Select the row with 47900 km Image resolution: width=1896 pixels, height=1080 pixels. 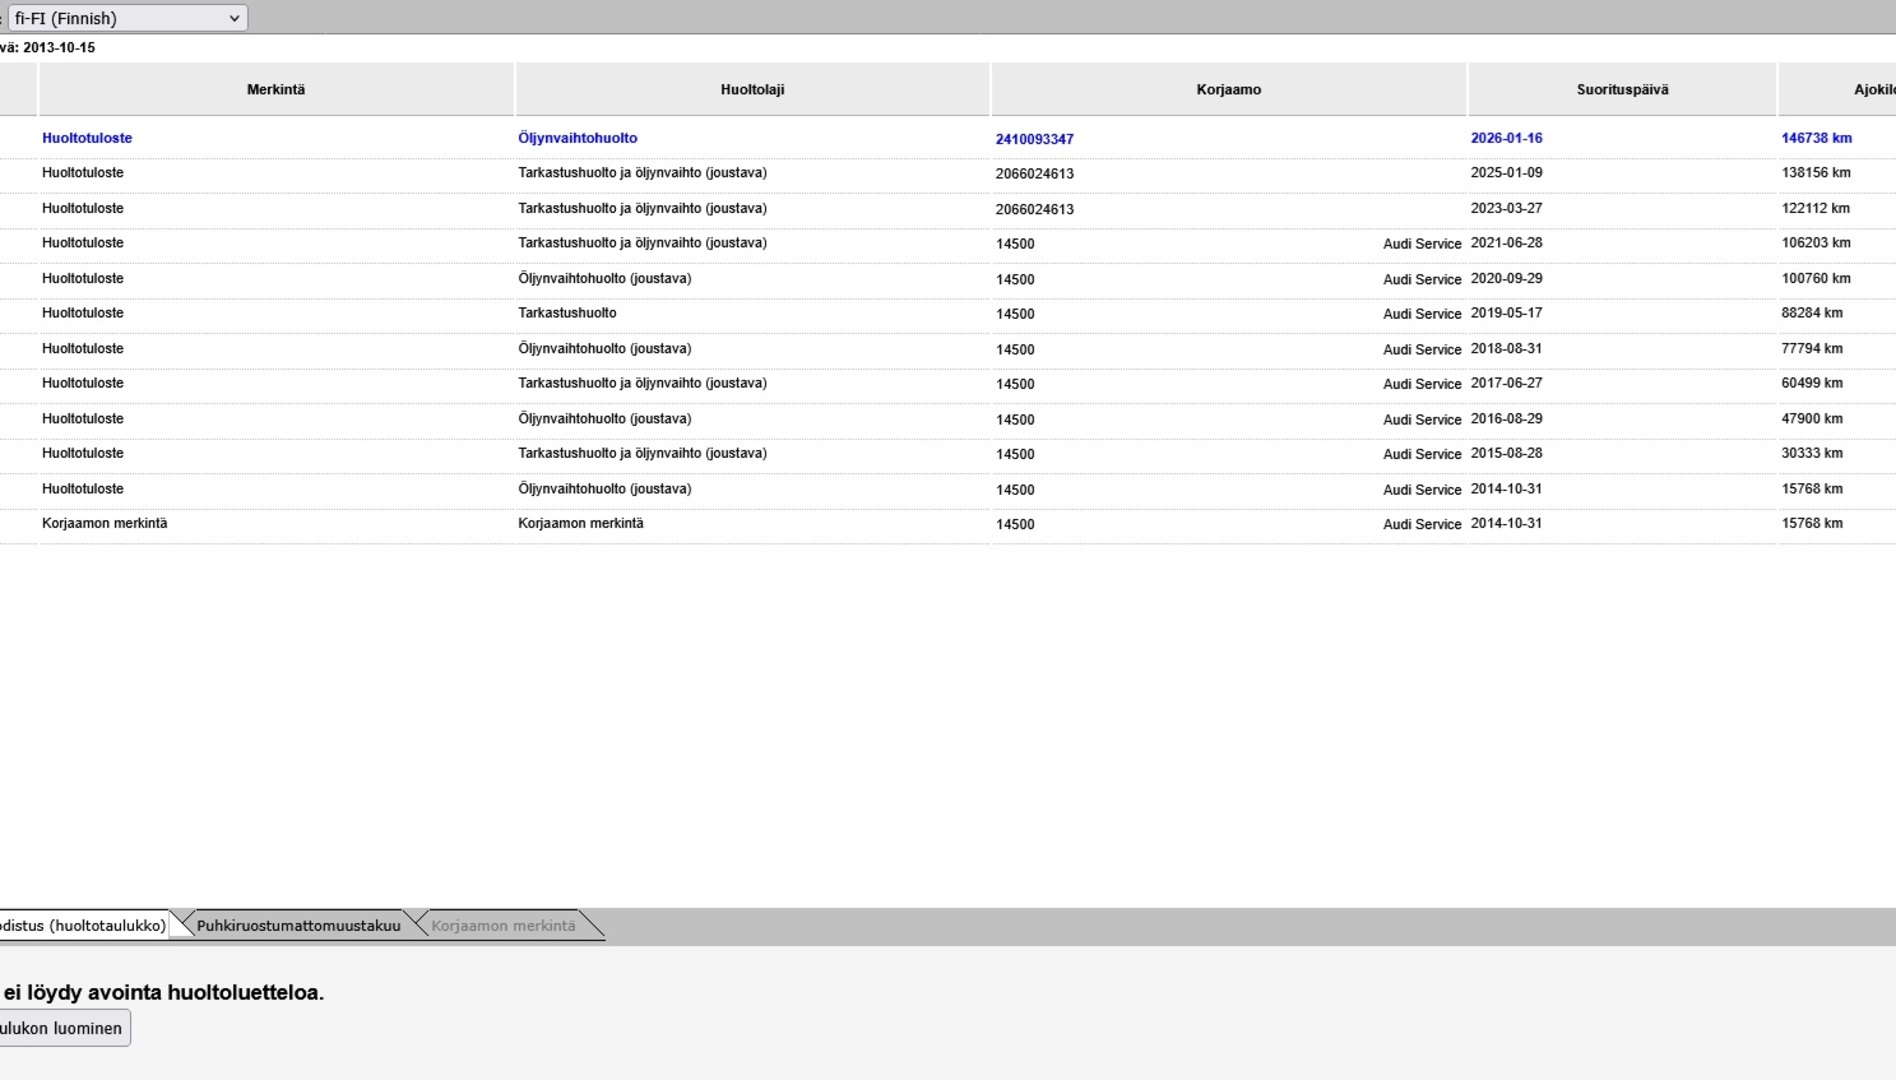(1812, 418)
